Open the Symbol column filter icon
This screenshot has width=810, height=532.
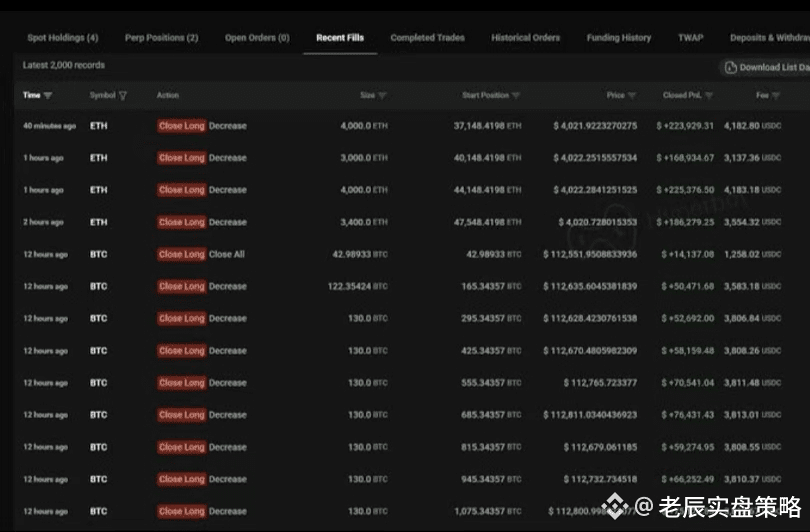point(123,96)
